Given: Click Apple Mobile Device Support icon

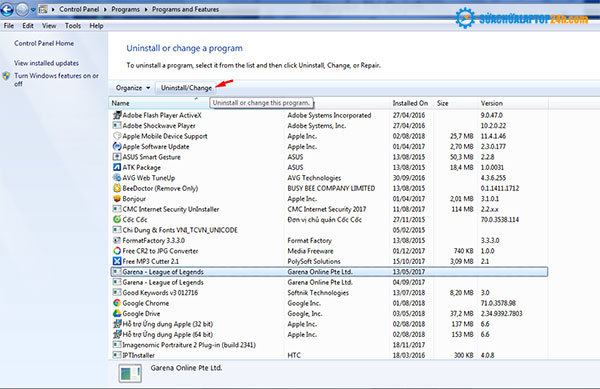Looking at the screenshot, I should tap(117, 136).
